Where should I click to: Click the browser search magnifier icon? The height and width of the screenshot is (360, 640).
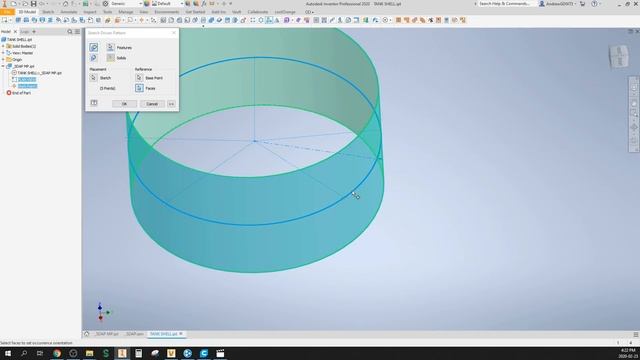pos(70,31)
